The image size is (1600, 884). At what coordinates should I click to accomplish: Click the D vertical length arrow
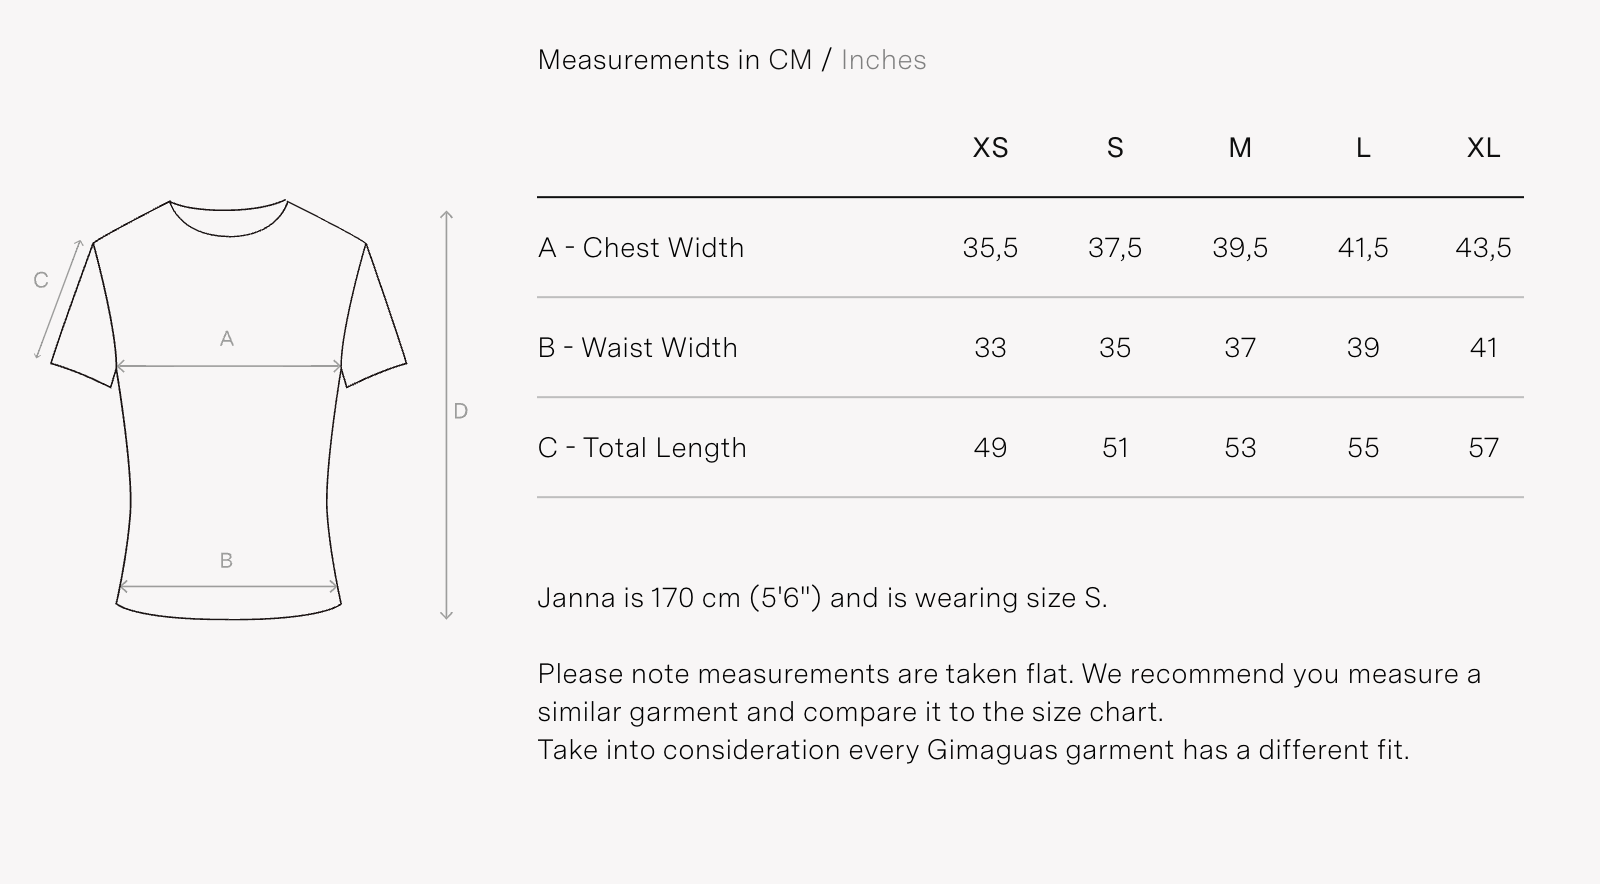click(x=447, y=415)
